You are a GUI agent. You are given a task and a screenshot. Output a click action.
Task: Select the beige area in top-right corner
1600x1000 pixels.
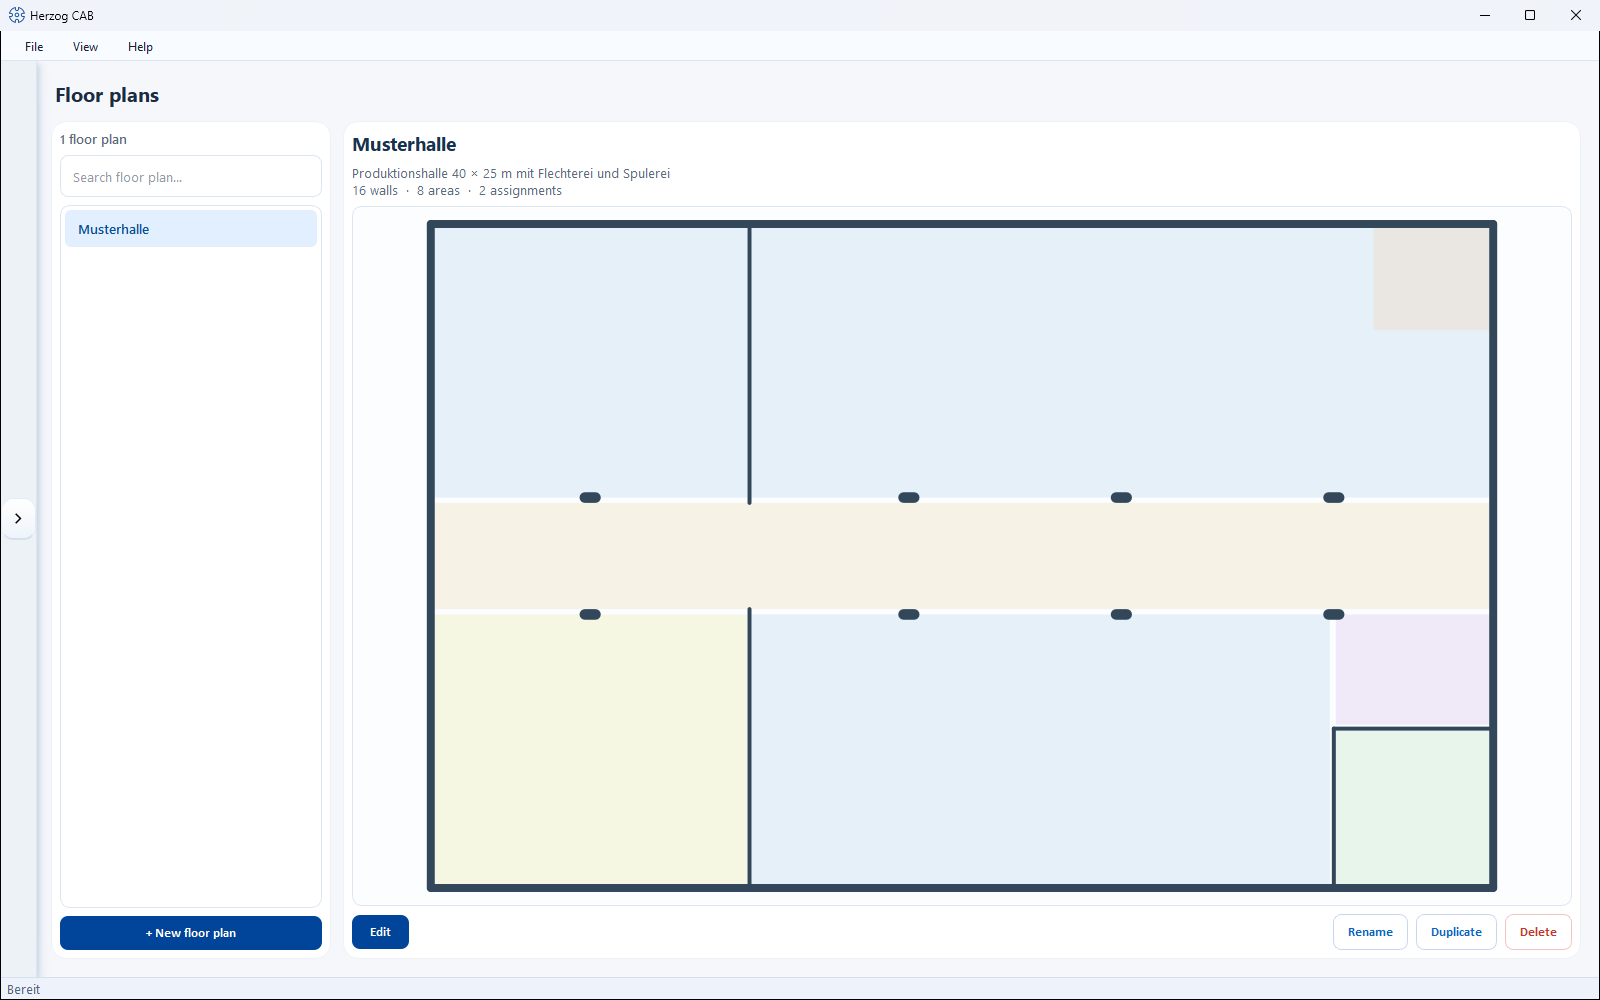1431,279
